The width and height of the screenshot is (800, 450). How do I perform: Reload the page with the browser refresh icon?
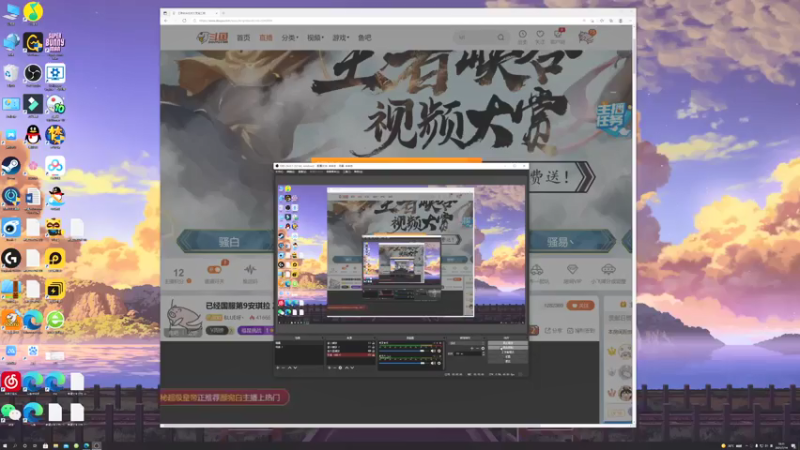tap(184, 20)
